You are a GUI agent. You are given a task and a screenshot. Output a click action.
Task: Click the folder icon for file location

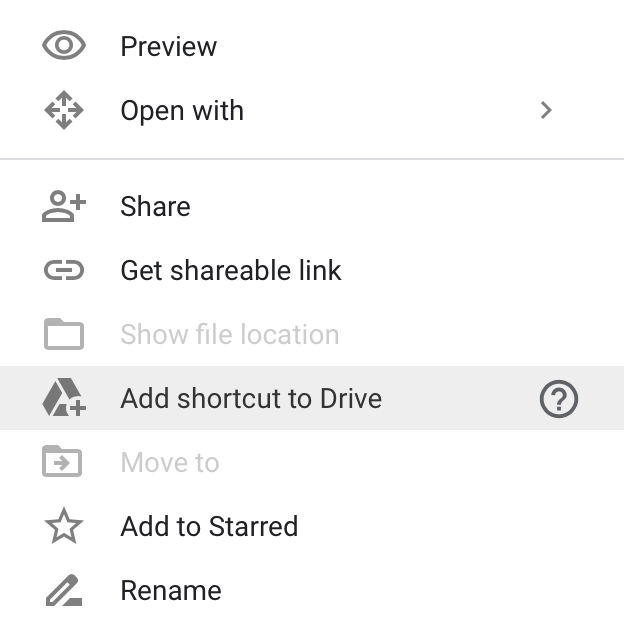pos(64,334)
